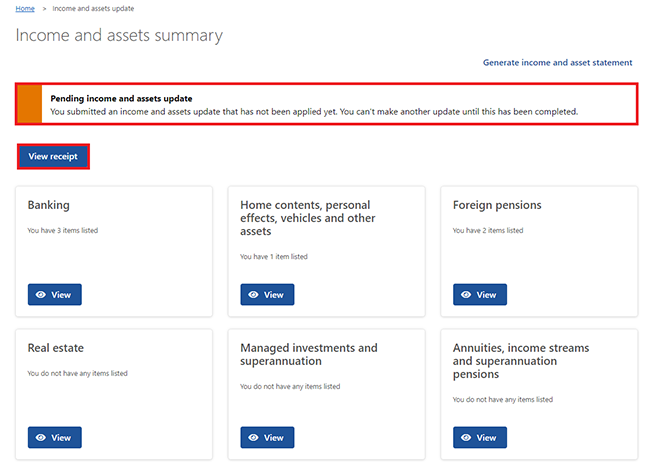Click Managed investments and superannuation heading

point(308,354)
